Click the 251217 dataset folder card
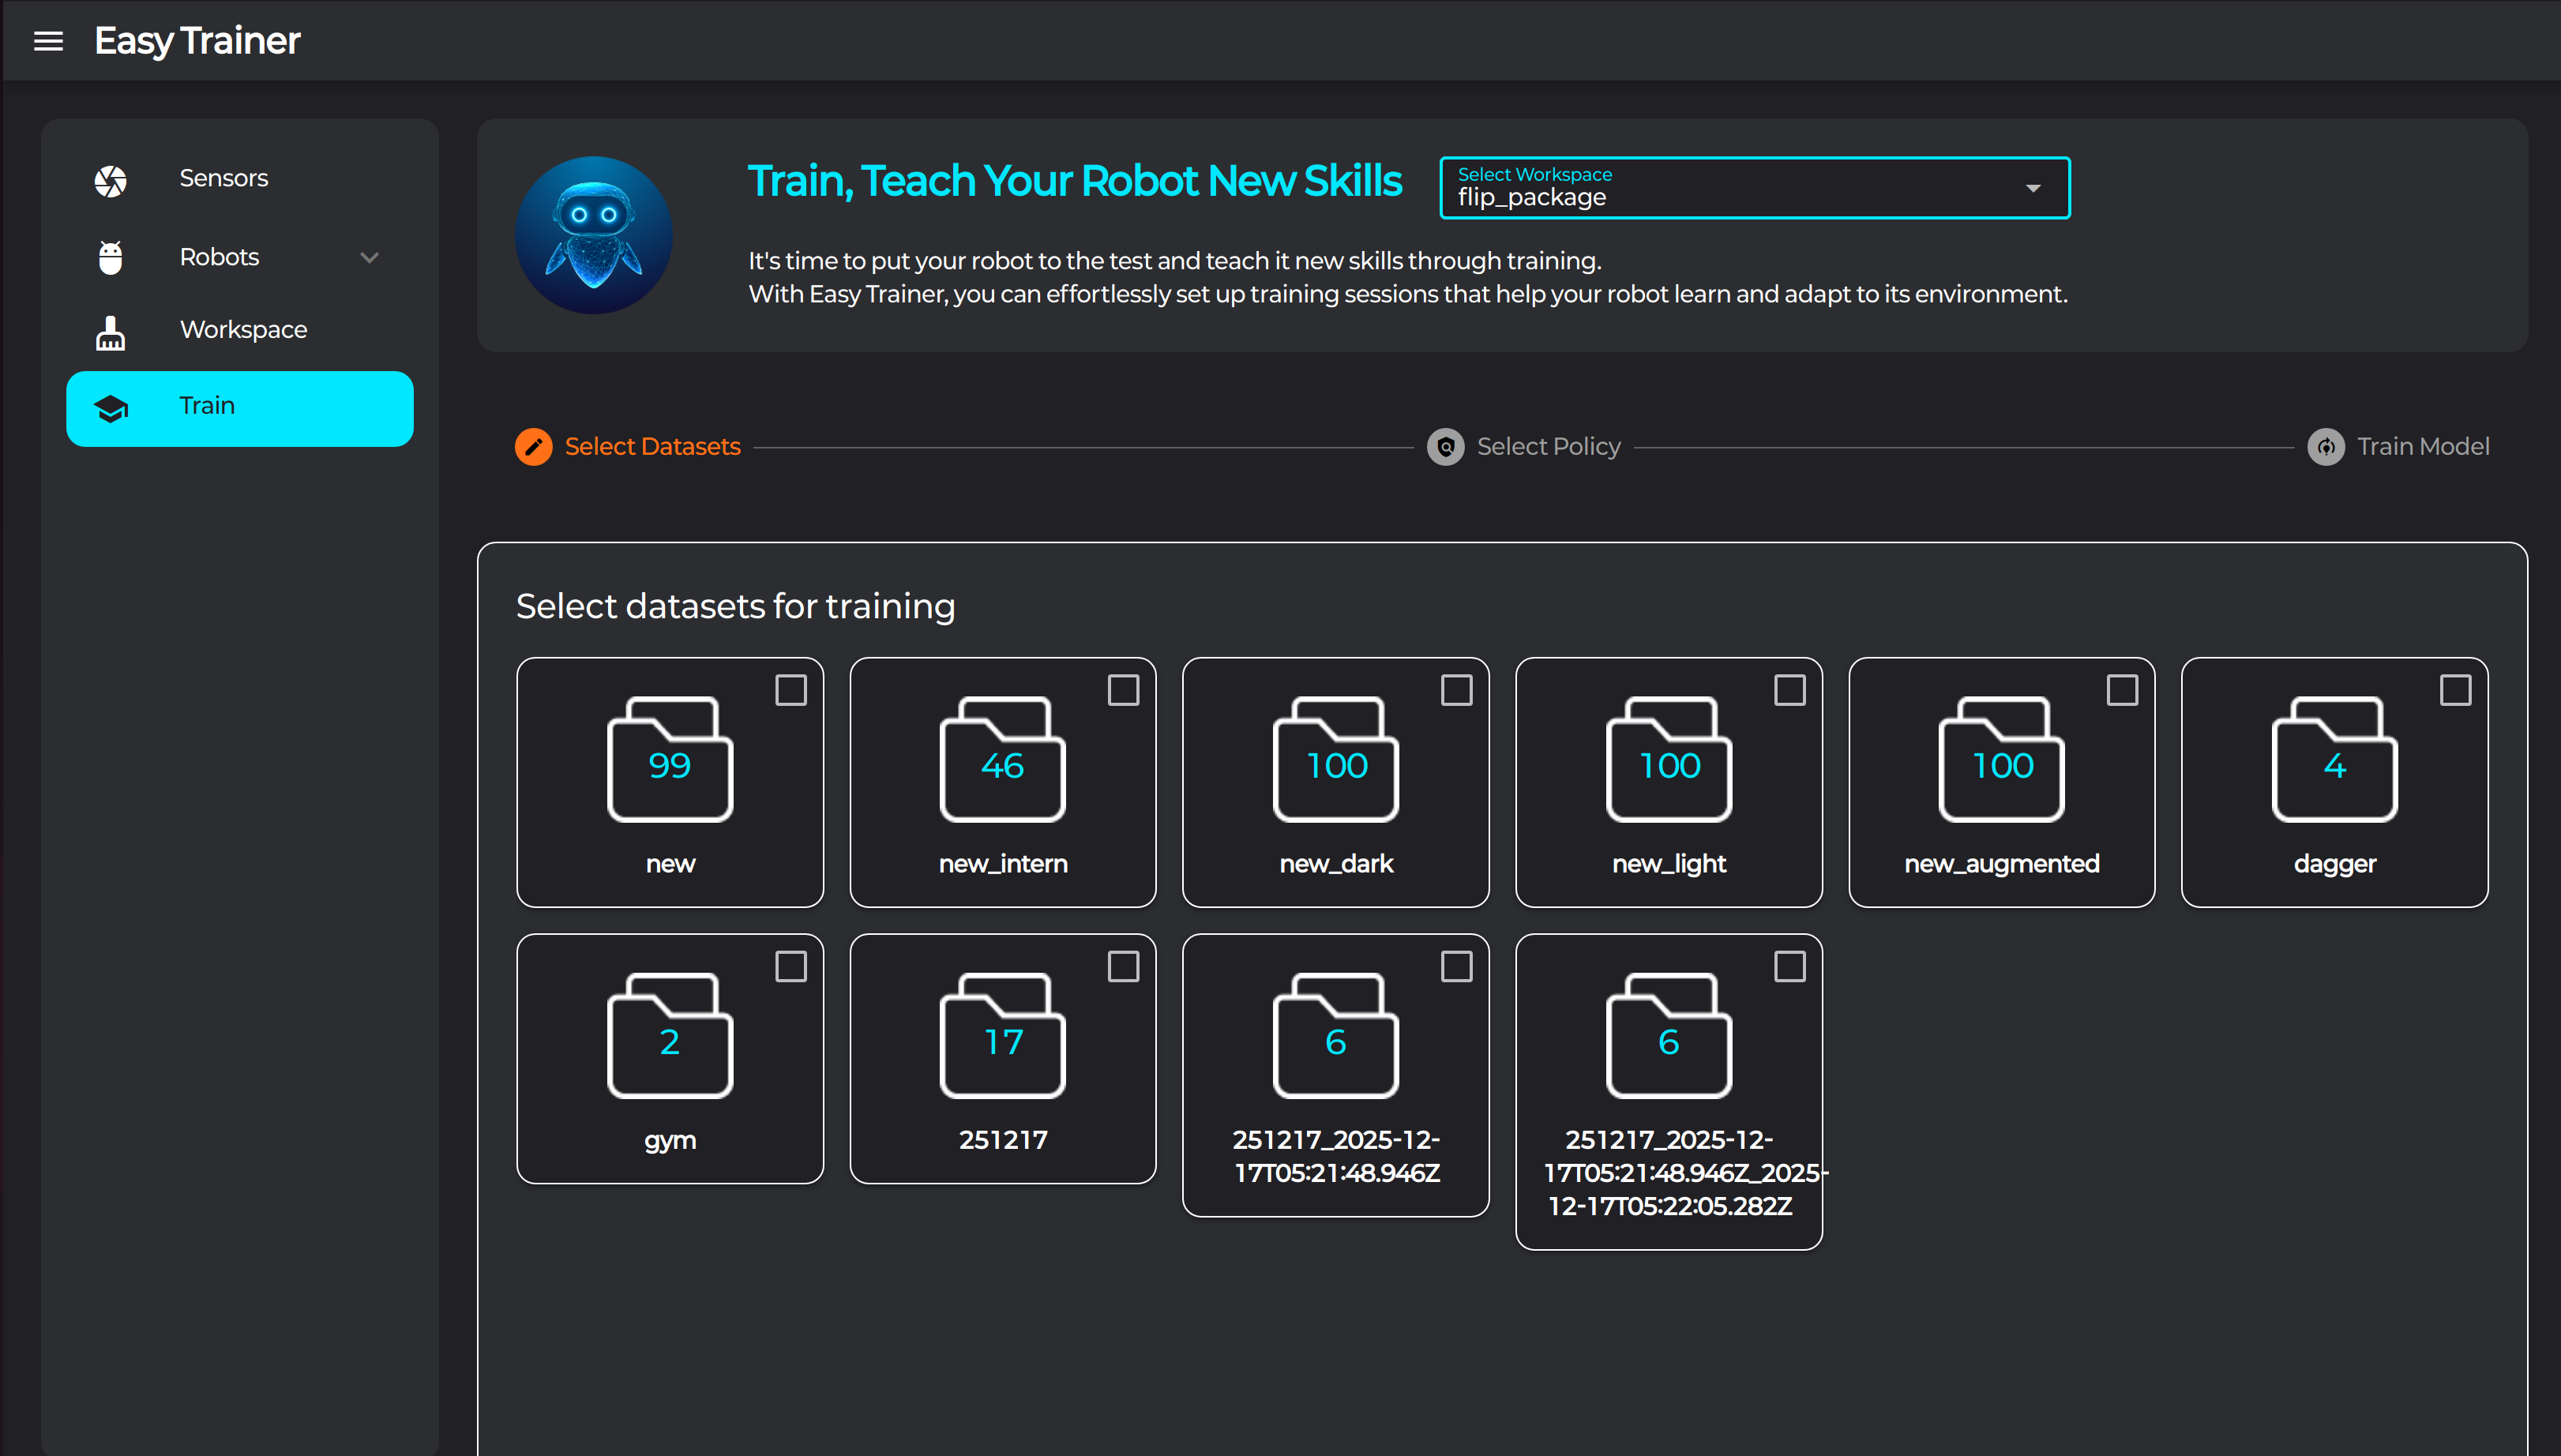The width and height of the screenshot is (2561, 1456). [1002, 1058]
